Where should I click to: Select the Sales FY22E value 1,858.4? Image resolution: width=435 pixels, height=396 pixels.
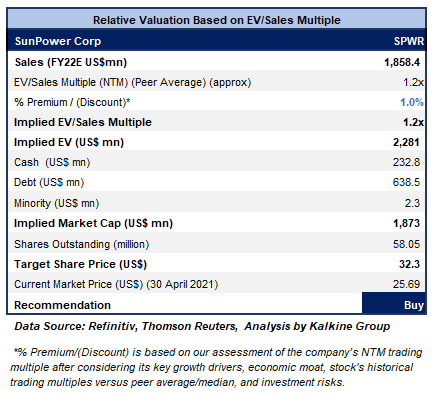coord(402,62)
